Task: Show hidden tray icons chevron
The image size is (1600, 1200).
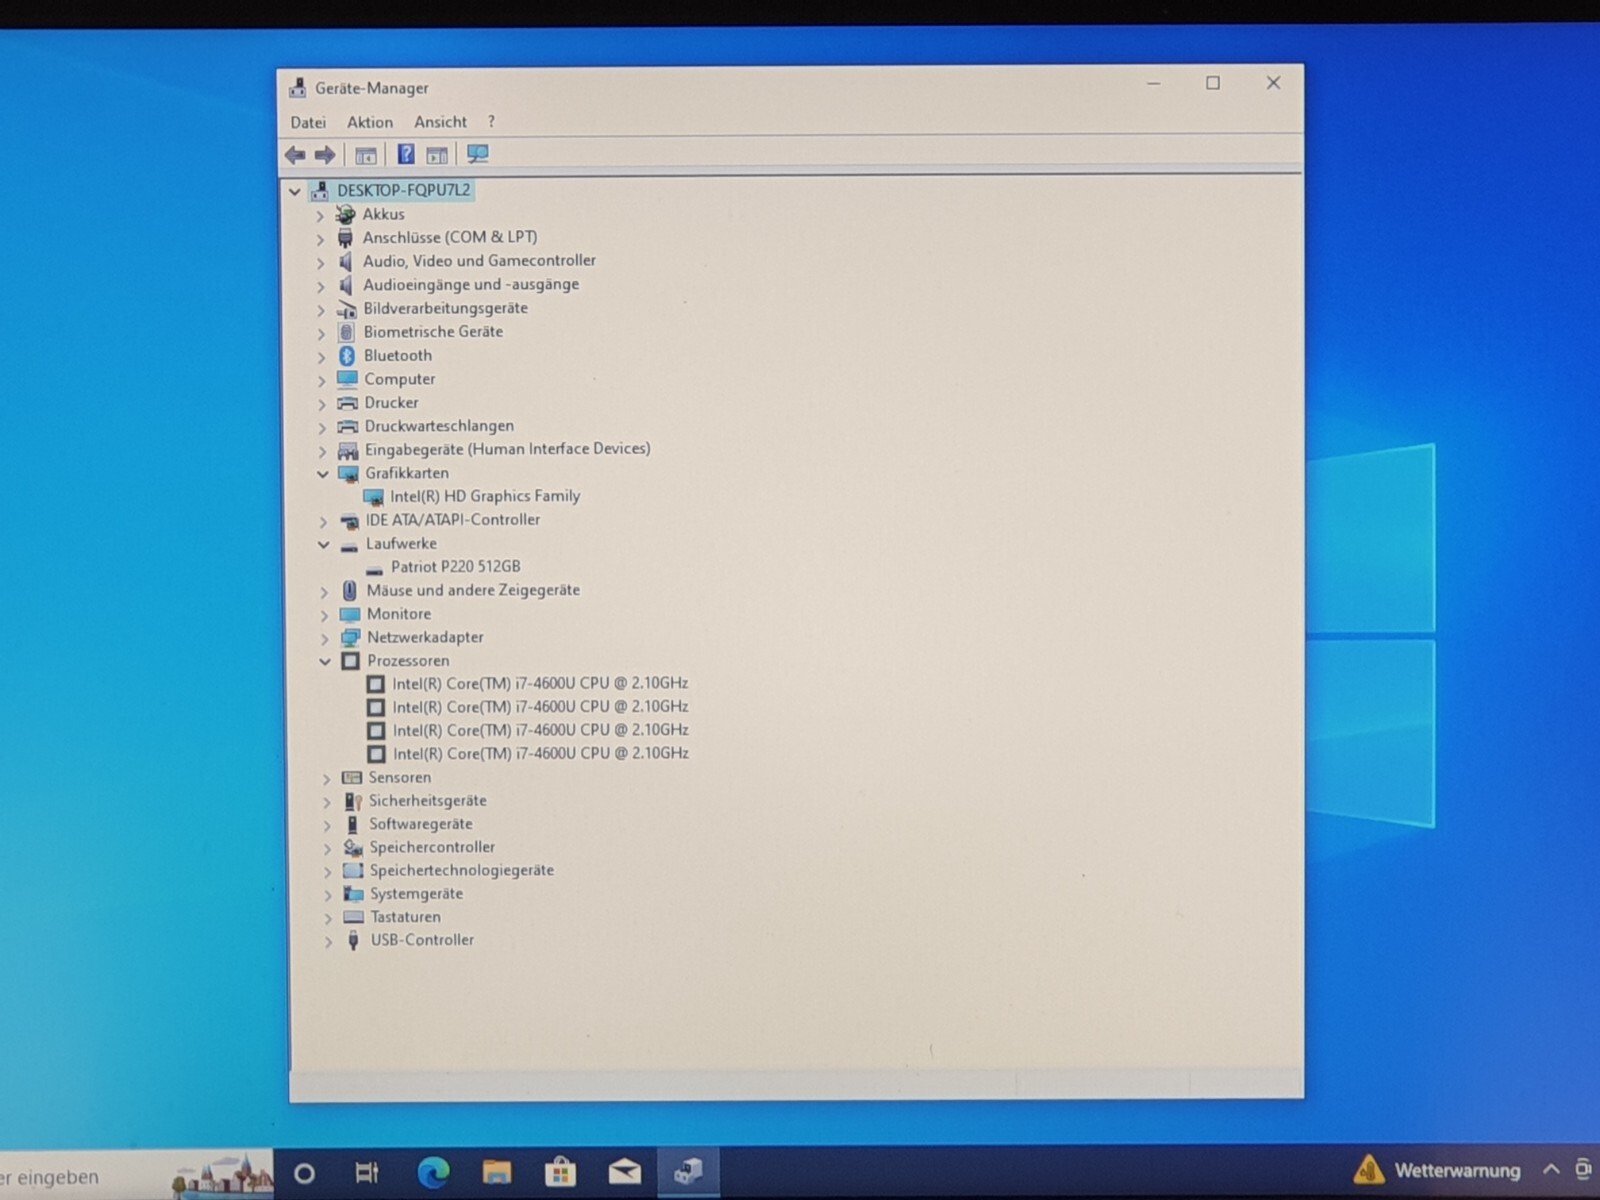Action: [x=1551, y=1169]
